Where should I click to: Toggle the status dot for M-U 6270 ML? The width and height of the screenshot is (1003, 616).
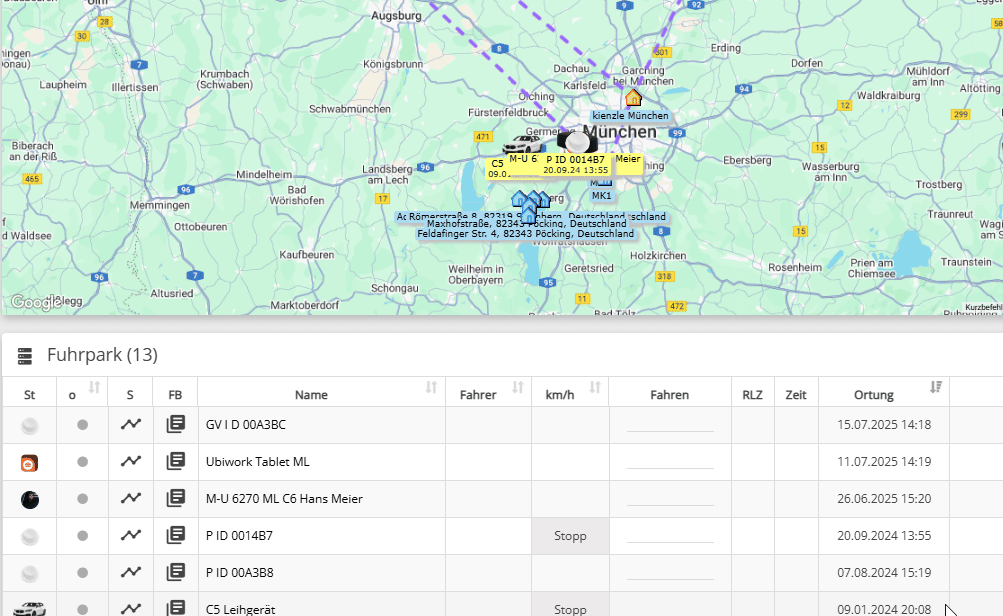(x=82, y=498)
